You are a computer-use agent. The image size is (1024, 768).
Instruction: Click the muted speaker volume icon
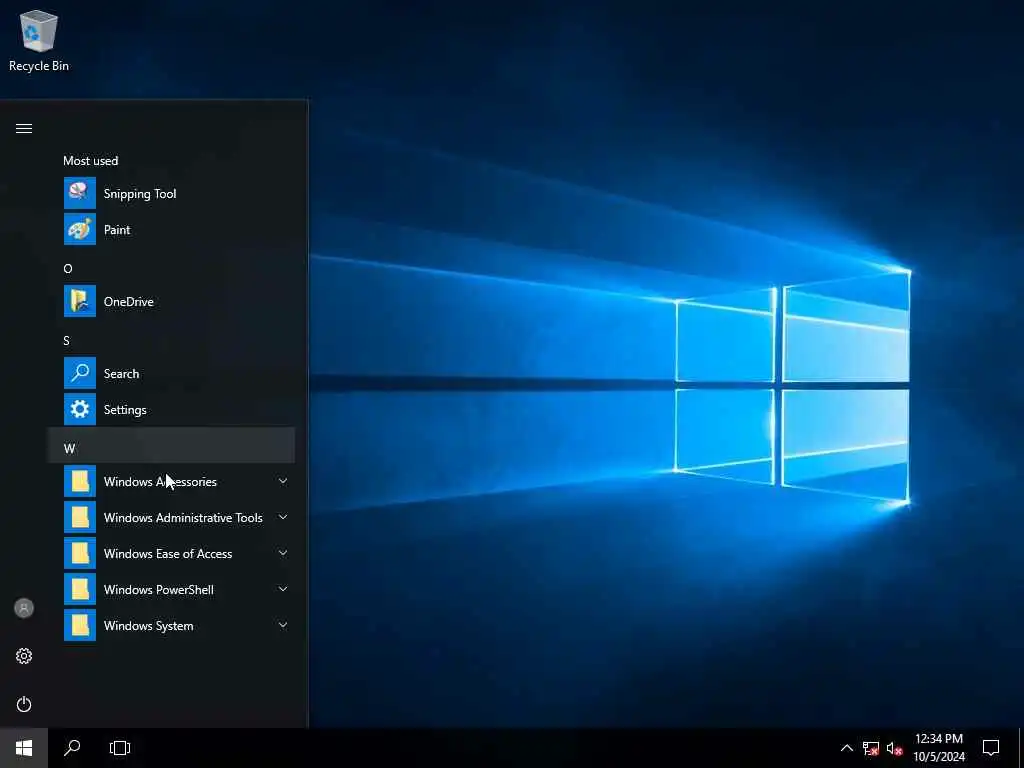click(895, 748)
